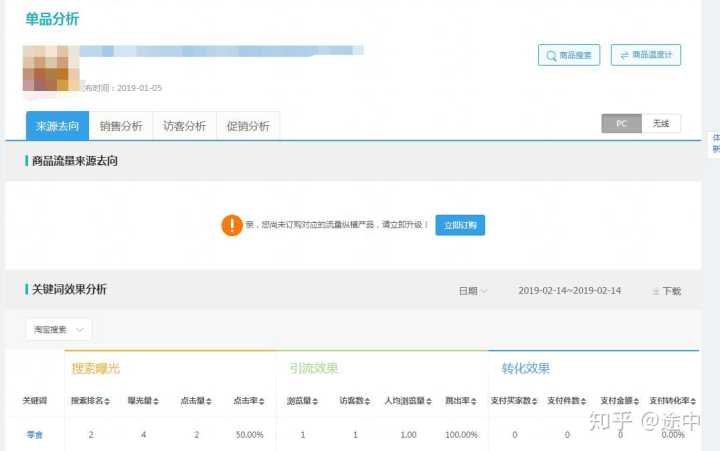This screenshot has height=451, width=720.
Task: Switch to the 销售分析 tab
Action: click(x=120, y=126)
